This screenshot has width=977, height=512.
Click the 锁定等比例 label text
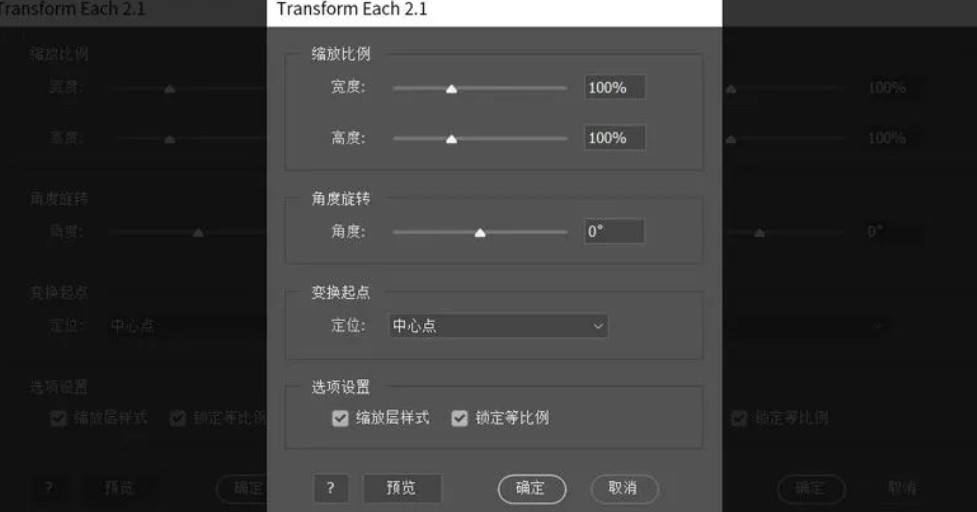click(512, 418)
